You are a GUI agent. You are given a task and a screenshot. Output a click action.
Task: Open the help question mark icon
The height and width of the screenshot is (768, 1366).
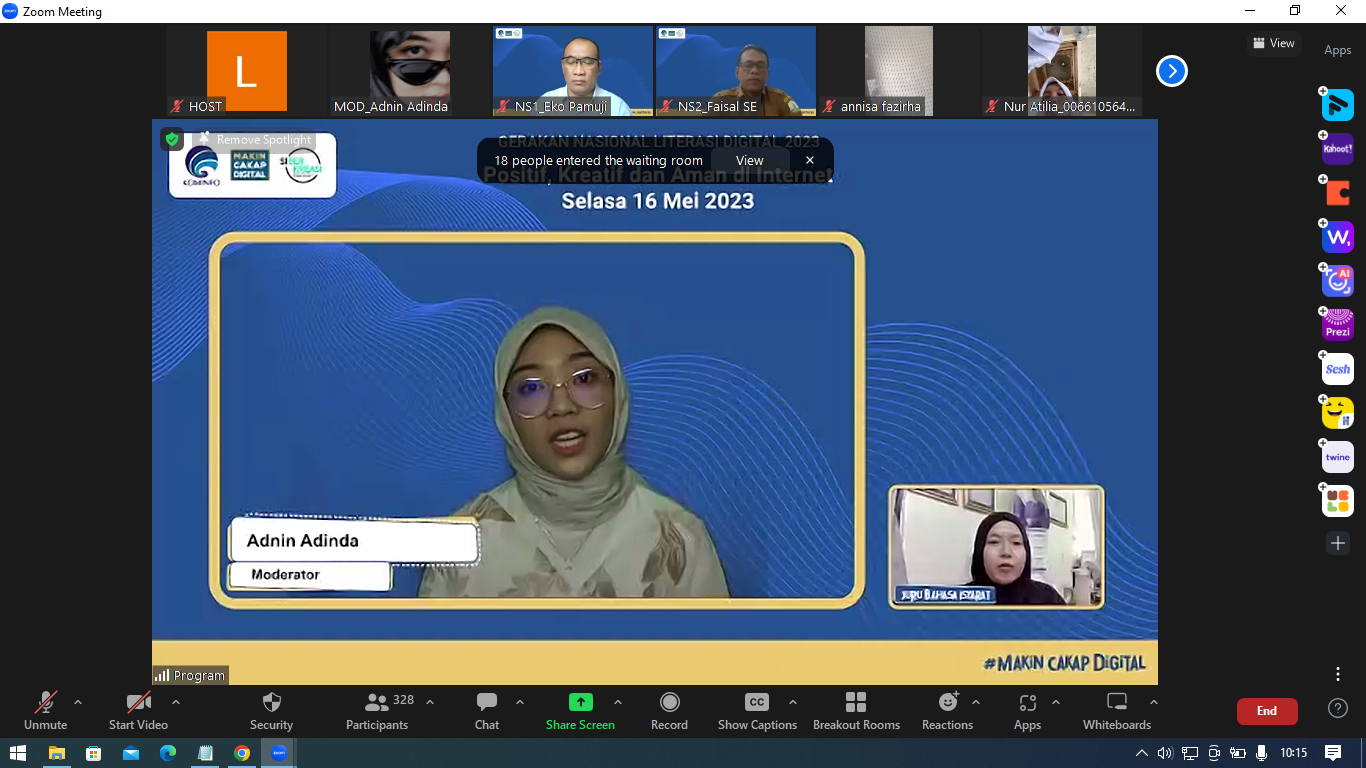[x=1338, y=709]
